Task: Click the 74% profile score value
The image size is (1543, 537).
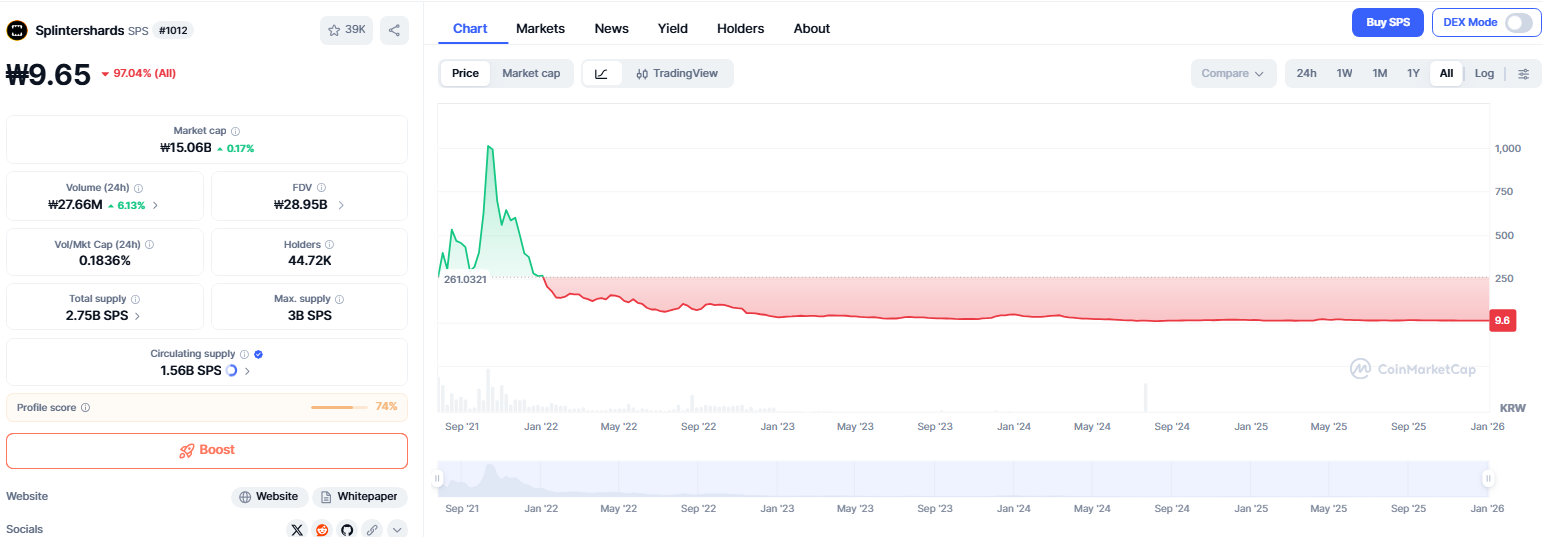Action: (386, 406)
